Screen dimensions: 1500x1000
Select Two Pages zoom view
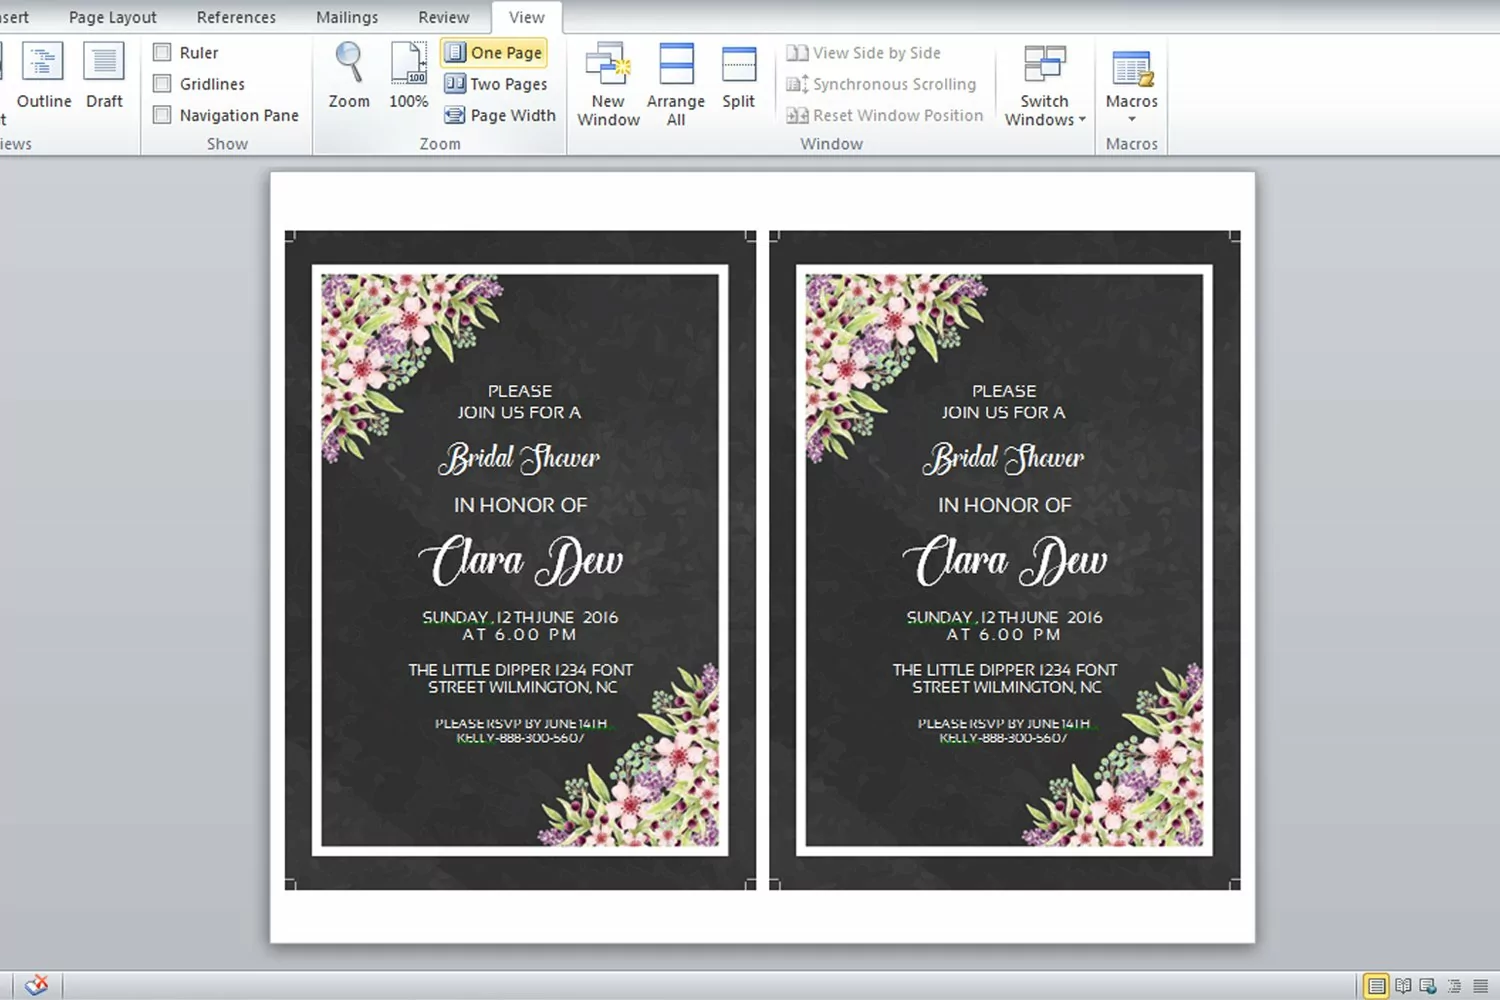496,84
